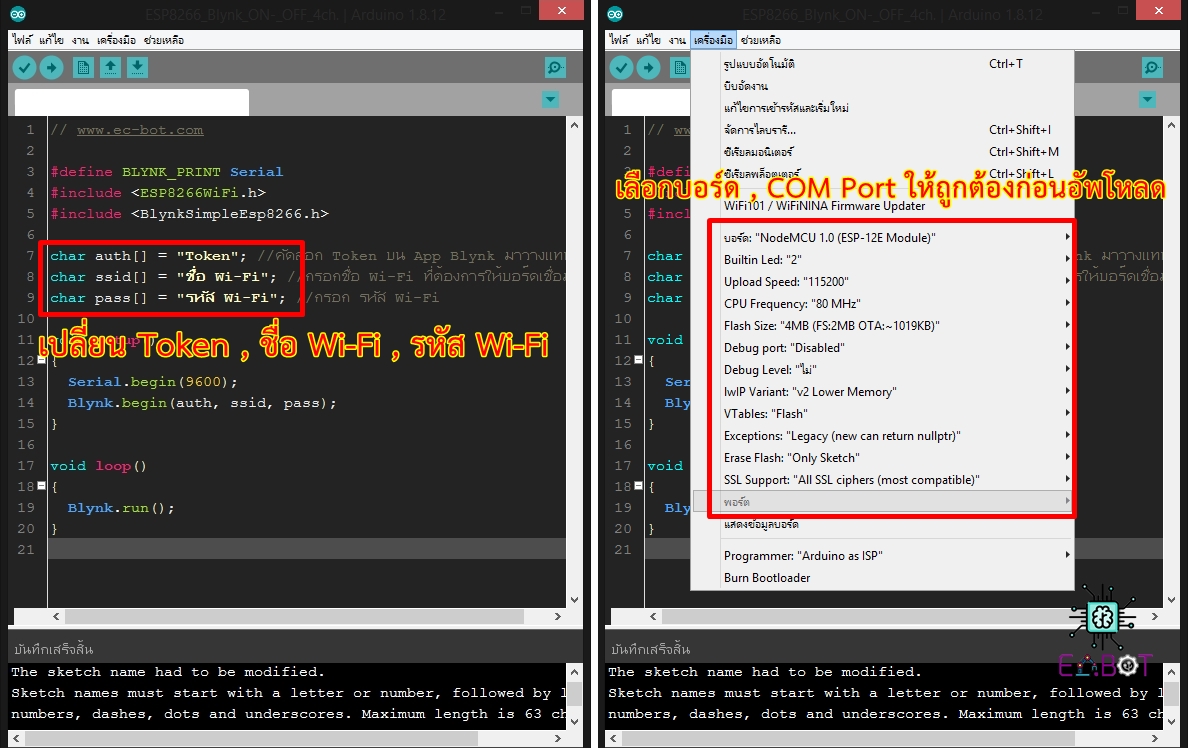Choose แก้ไขการเข้ารหัสและเริ่มใหม่ menu entry

[883, 108]
